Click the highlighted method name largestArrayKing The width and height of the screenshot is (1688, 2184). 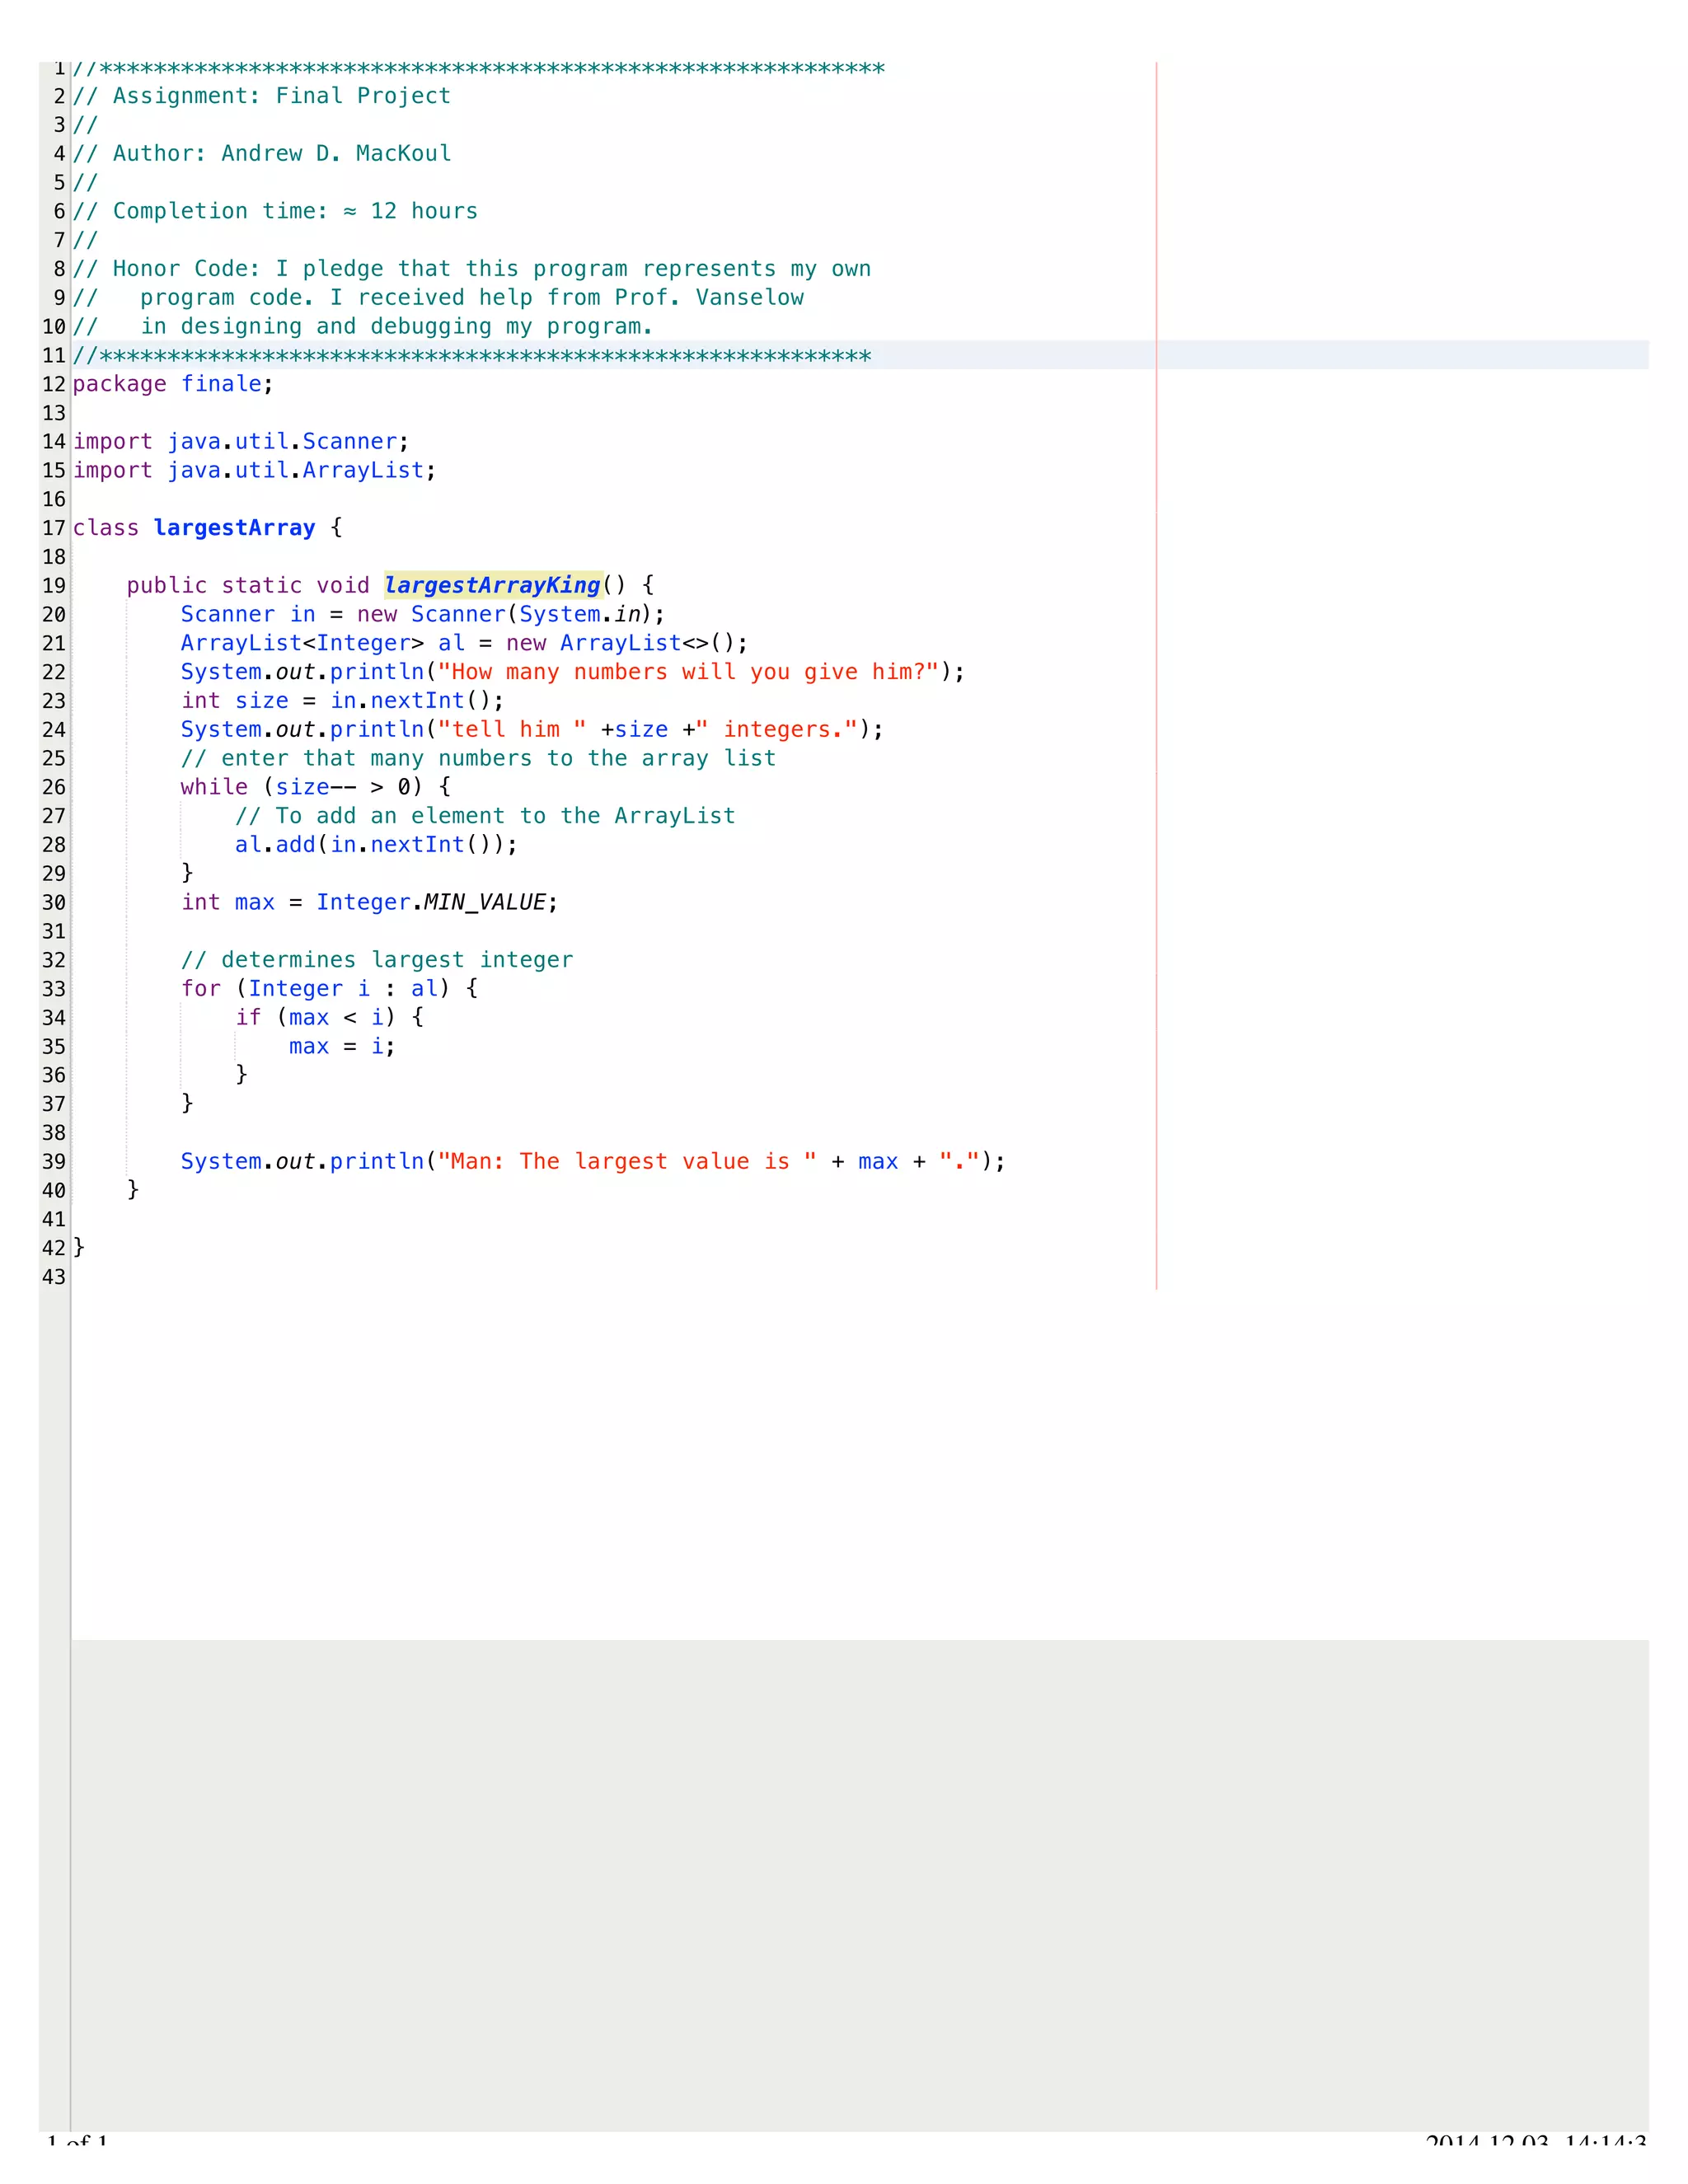(x=493, y=585)
